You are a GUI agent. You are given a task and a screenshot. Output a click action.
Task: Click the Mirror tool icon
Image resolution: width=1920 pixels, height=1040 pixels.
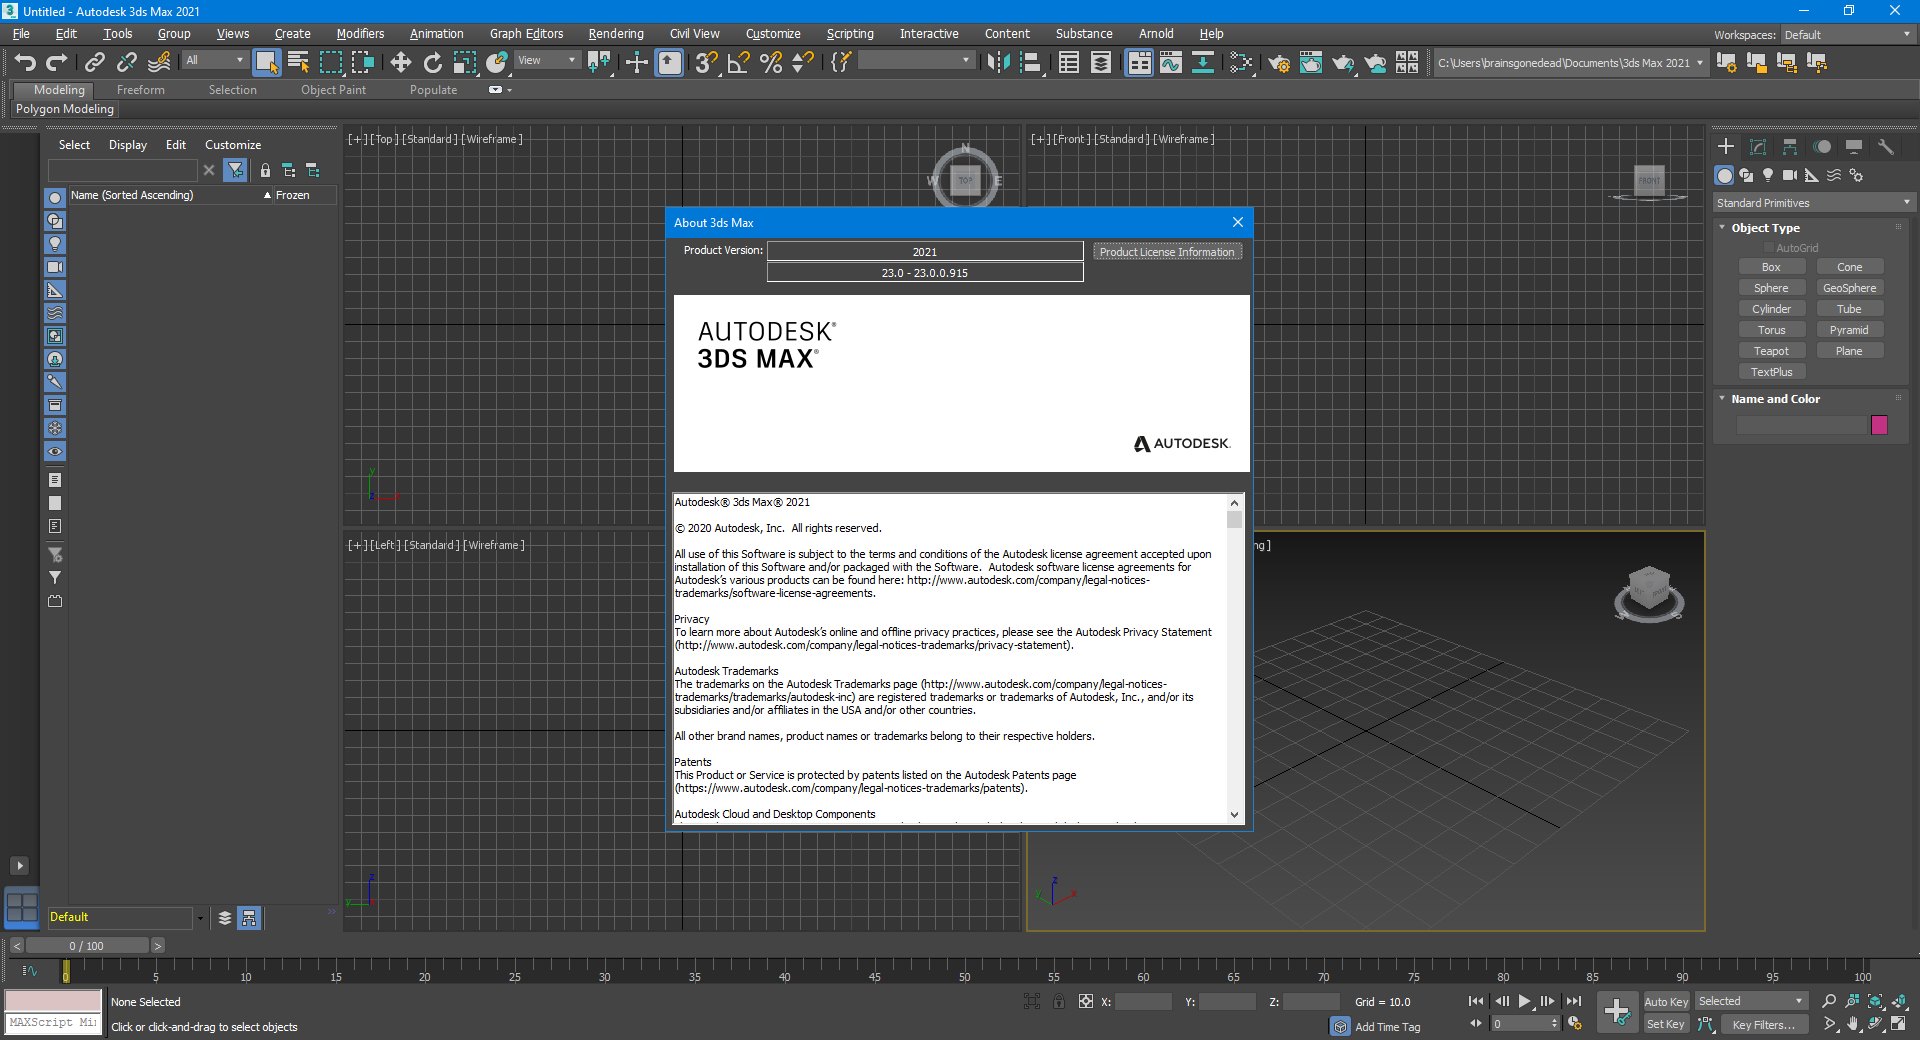(998, 63)
